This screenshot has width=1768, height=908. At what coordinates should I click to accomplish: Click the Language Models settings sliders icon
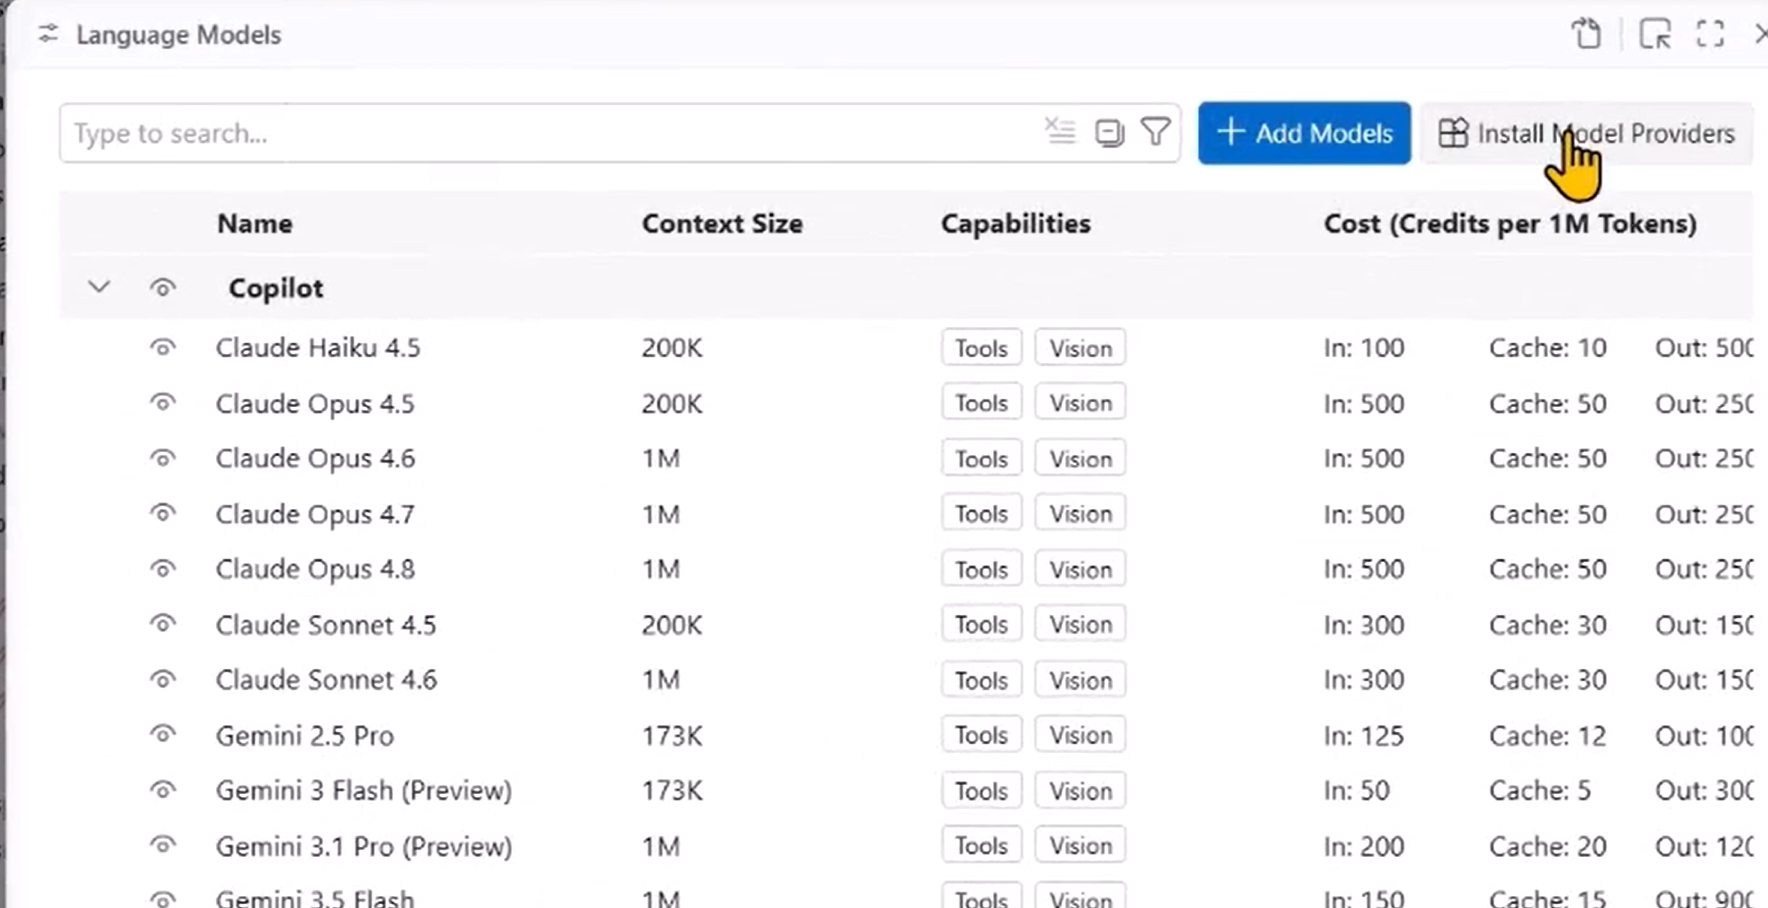(47, 34)
